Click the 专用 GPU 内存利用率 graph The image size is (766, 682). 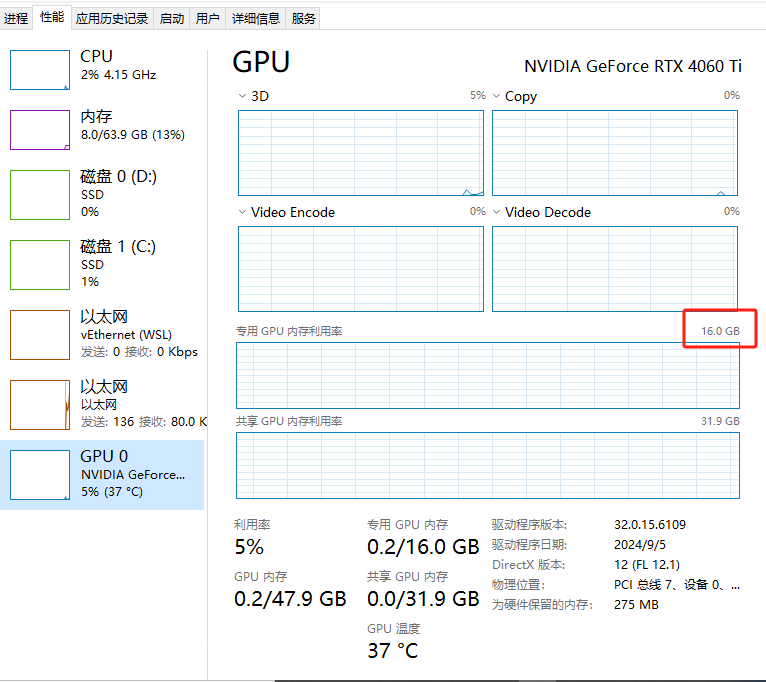pyautogui.click(x=487, y=375)
